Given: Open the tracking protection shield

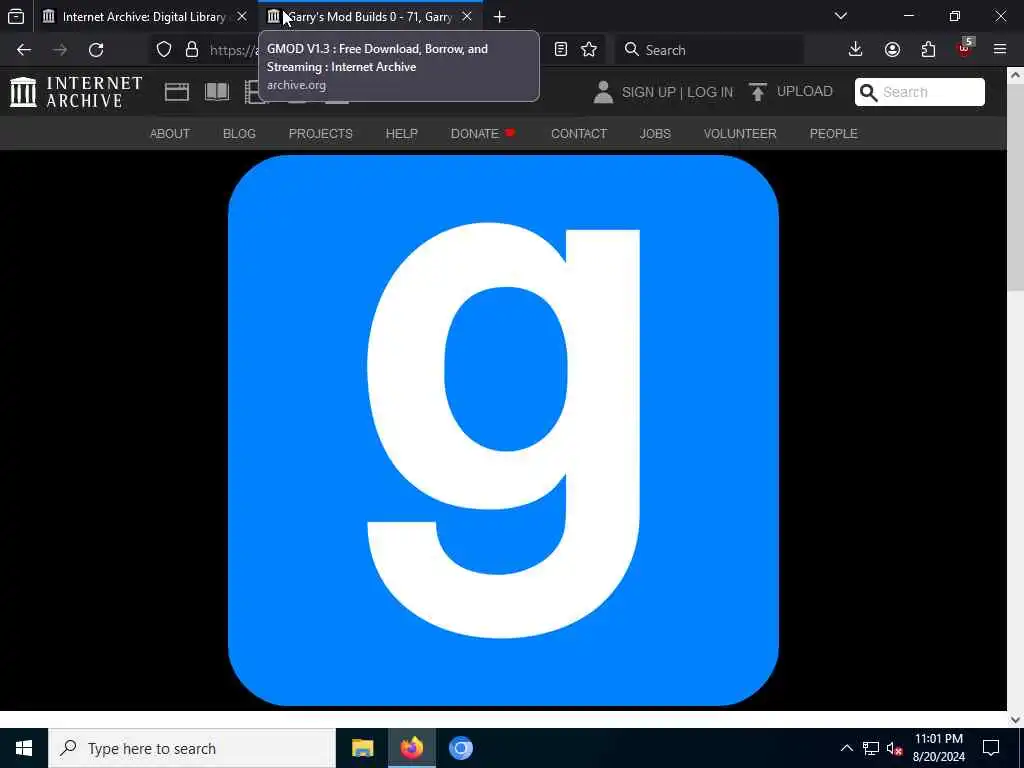Looking at the screenshot, I should tap(164, 50).
